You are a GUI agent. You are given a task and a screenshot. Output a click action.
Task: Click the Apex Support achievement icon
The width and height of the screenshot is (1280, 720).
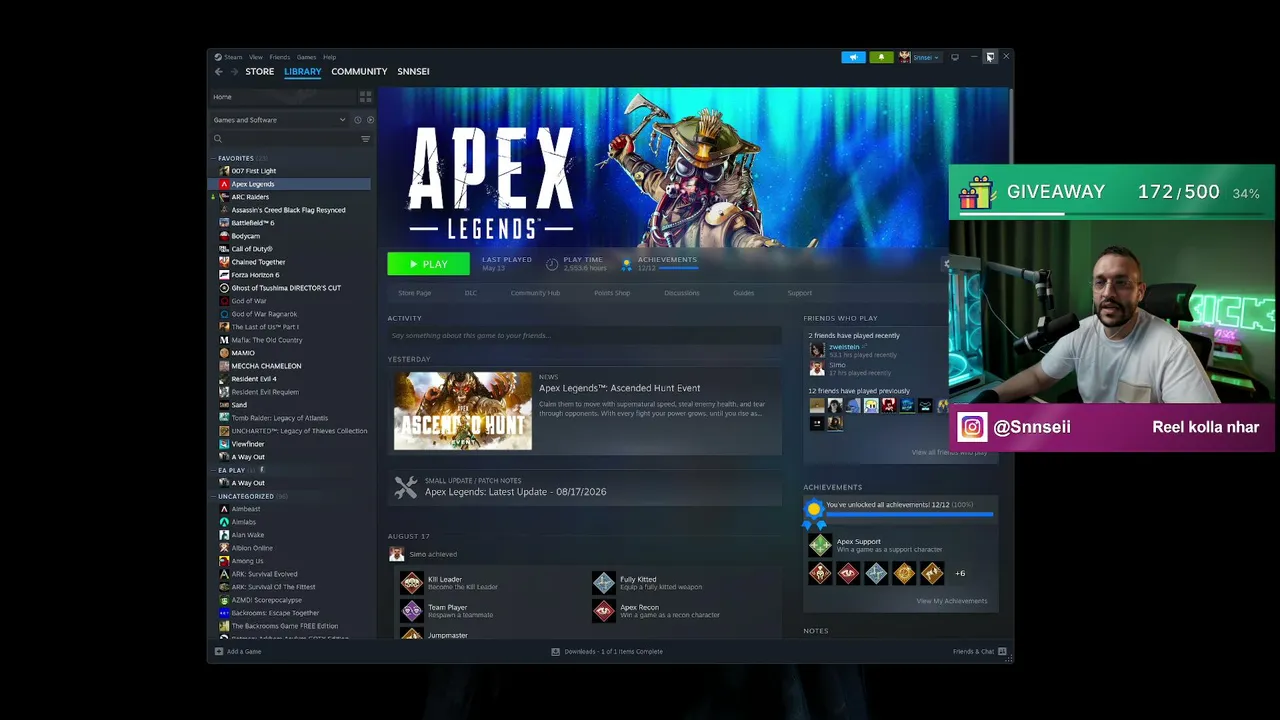[x=820, y=545]
